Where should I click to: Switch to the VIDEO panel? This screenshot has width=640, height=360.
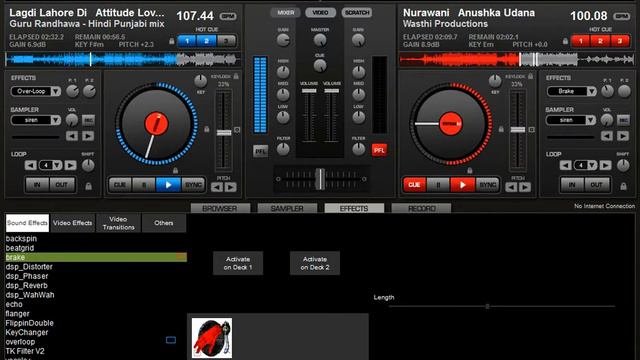pyautogui.click(x=320, y=13)
